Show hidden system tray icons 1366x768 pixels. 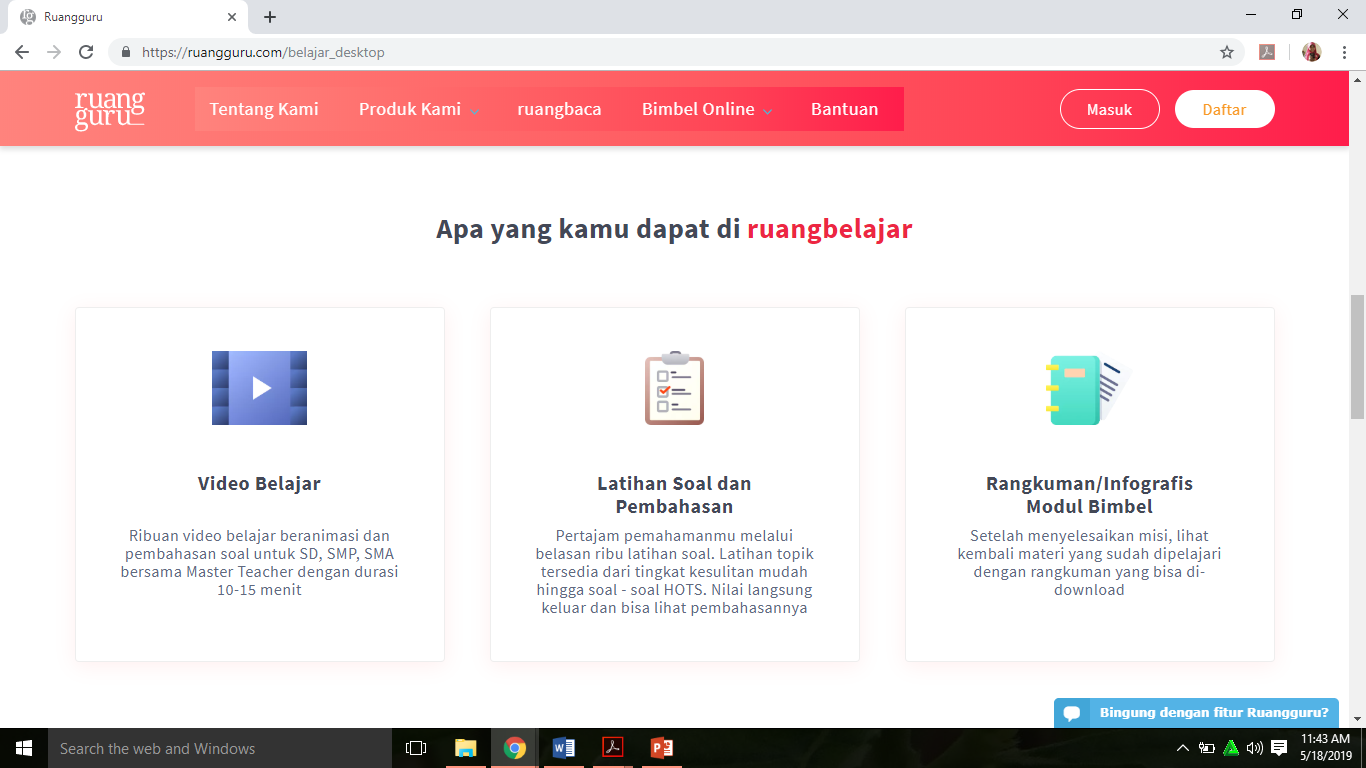point(1183,748)
